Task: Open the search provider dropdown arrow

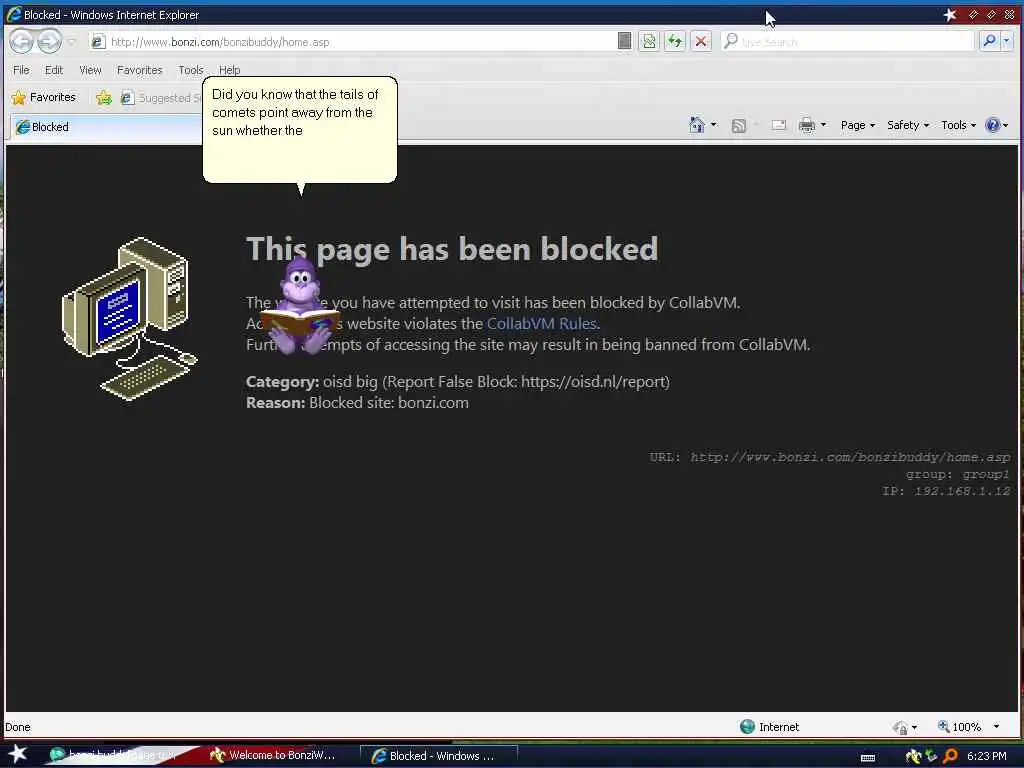Action: coord(1006,41)
